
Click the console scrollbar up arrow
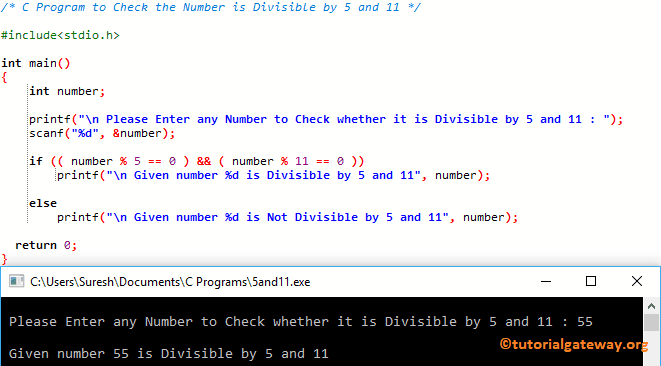click(x=651, y=306)
